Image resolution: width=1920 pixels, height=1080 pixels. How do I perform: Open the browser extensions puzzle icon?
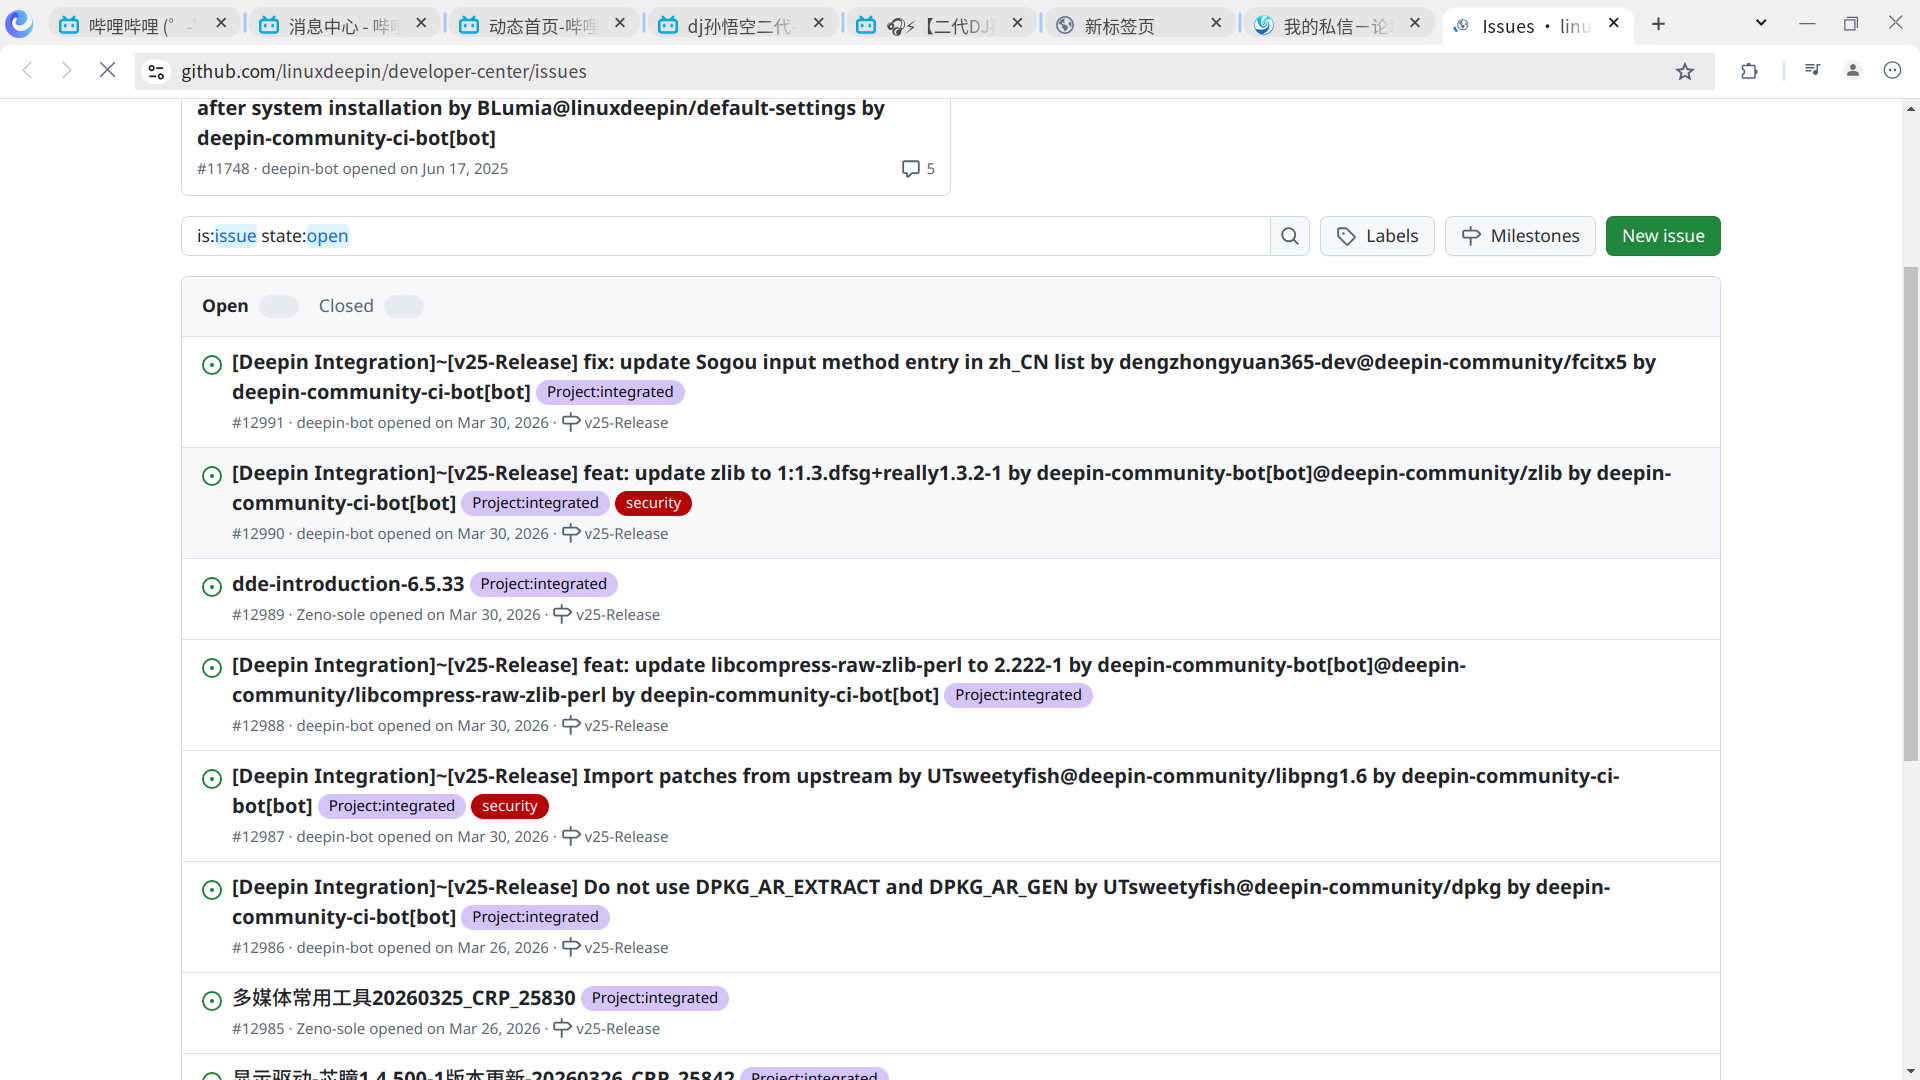(1749, 71)
